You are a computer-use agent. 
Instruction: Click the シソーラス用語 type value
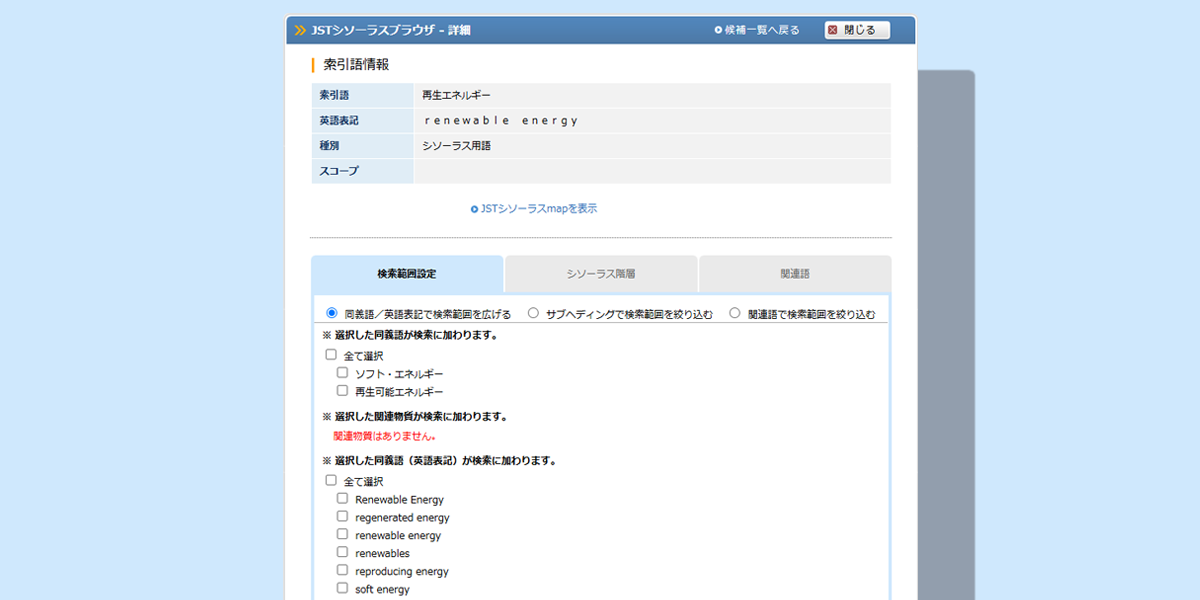(x=456, y=146)
